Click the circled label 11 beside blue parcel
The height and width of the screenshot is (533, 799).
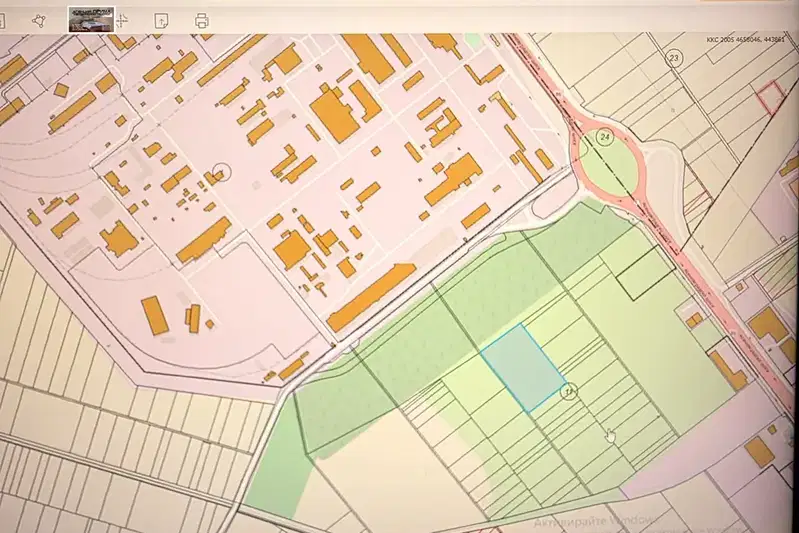569,392
